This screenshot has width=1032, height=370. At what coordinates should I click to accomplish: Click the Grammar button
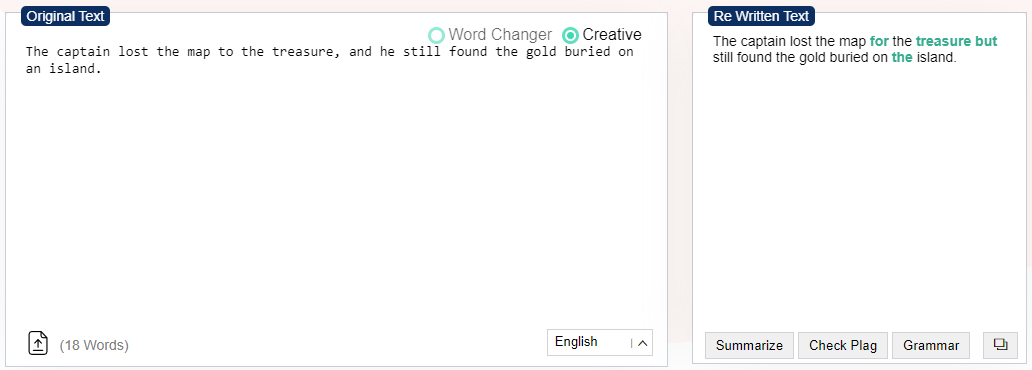tap(931, 346)
